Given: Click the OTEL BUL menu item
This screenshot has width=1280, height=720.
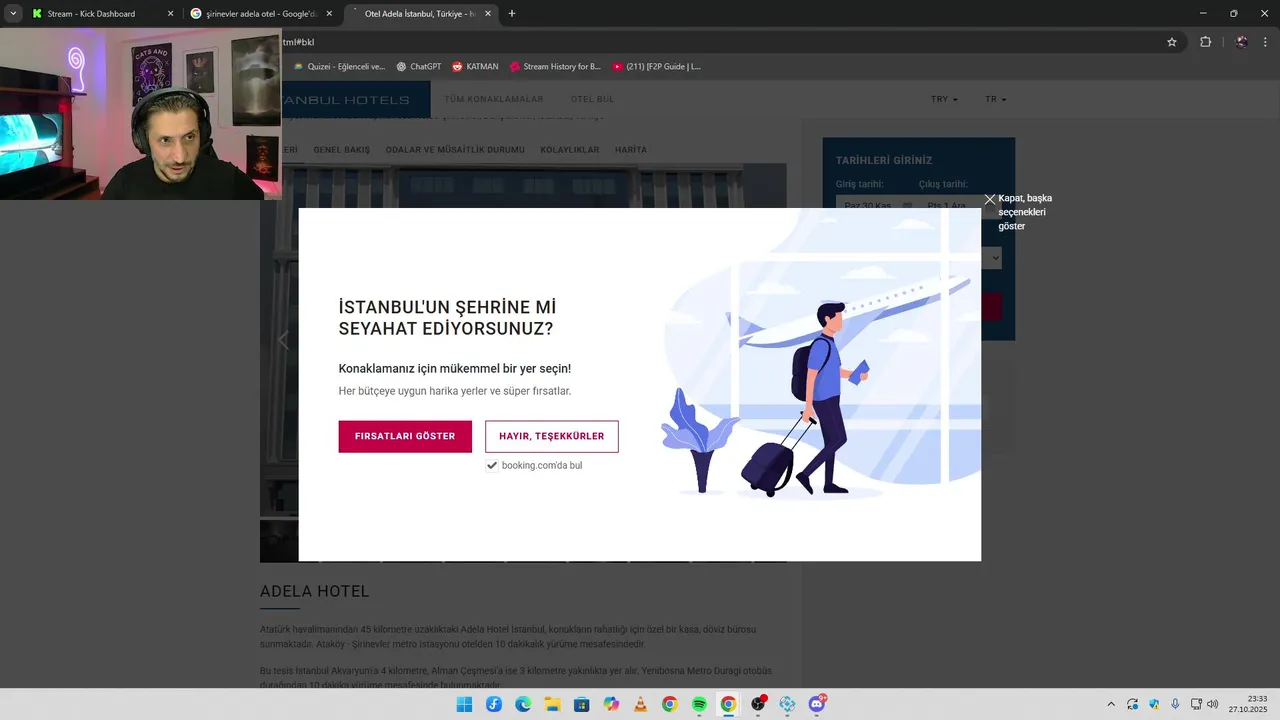Looking at the screenshot, I should [593, 99].
